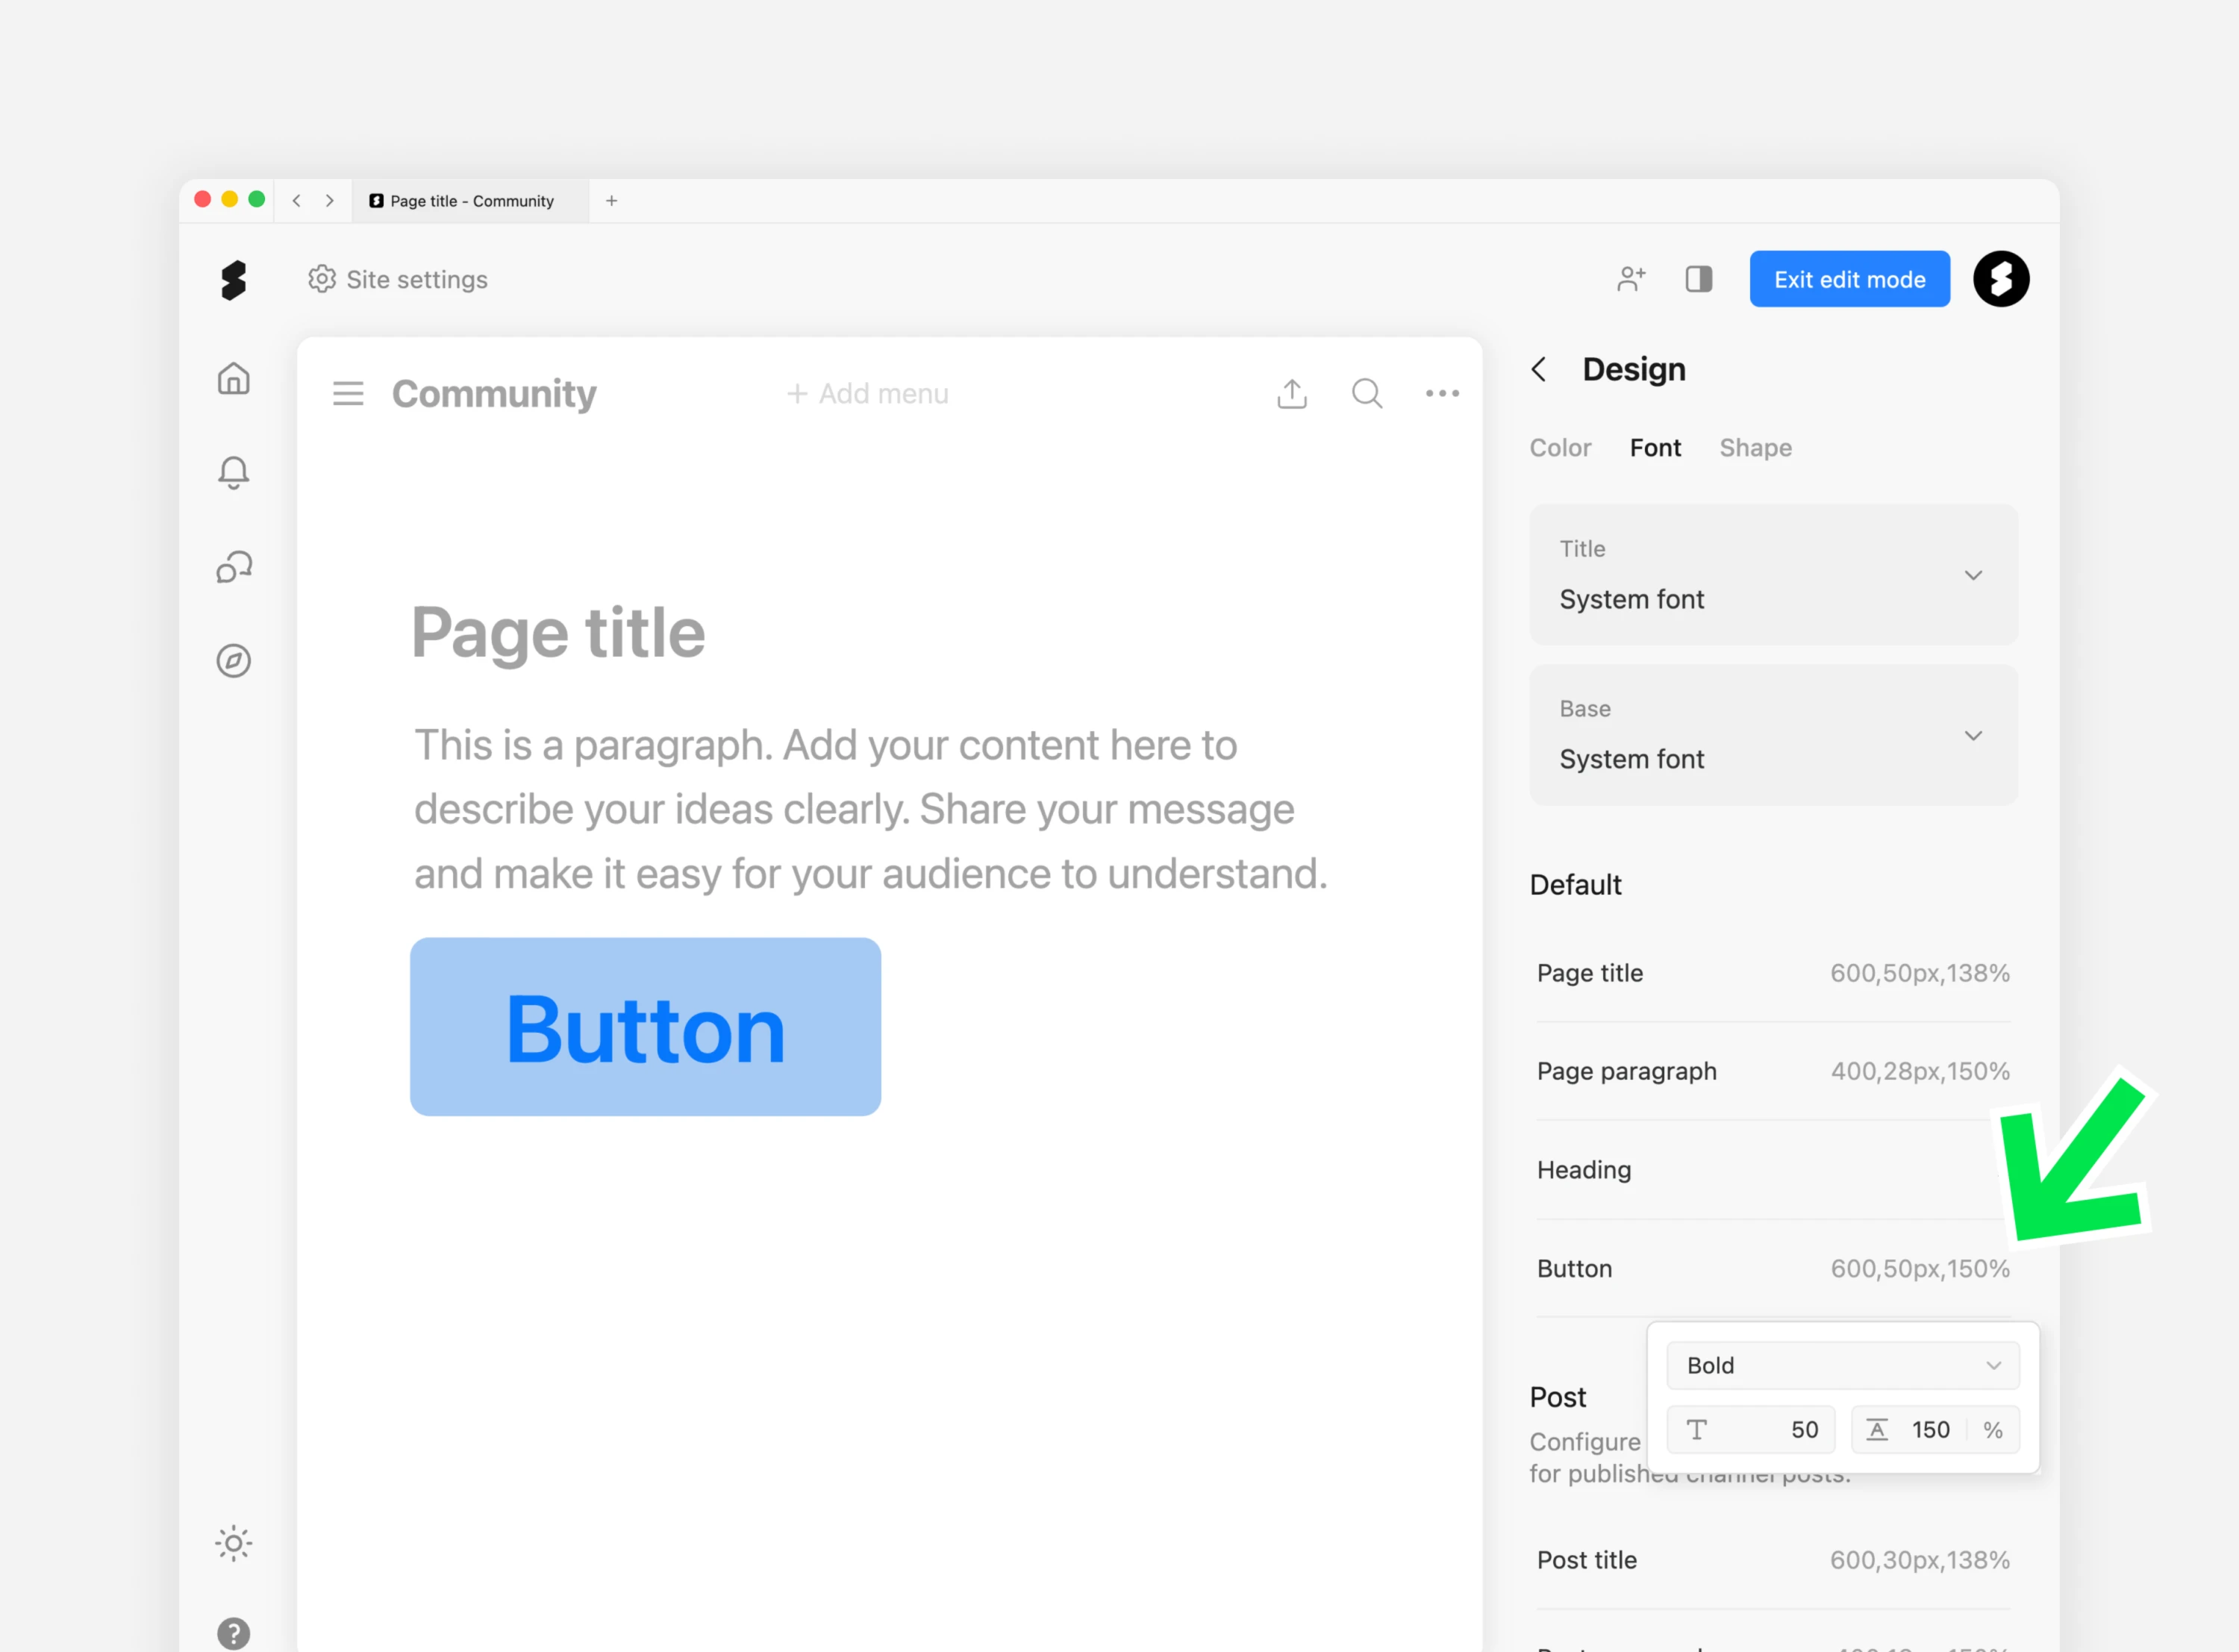Screen dimensions: 2239x1652
Task: Open the compass explore icon
Action: [233, 661]
